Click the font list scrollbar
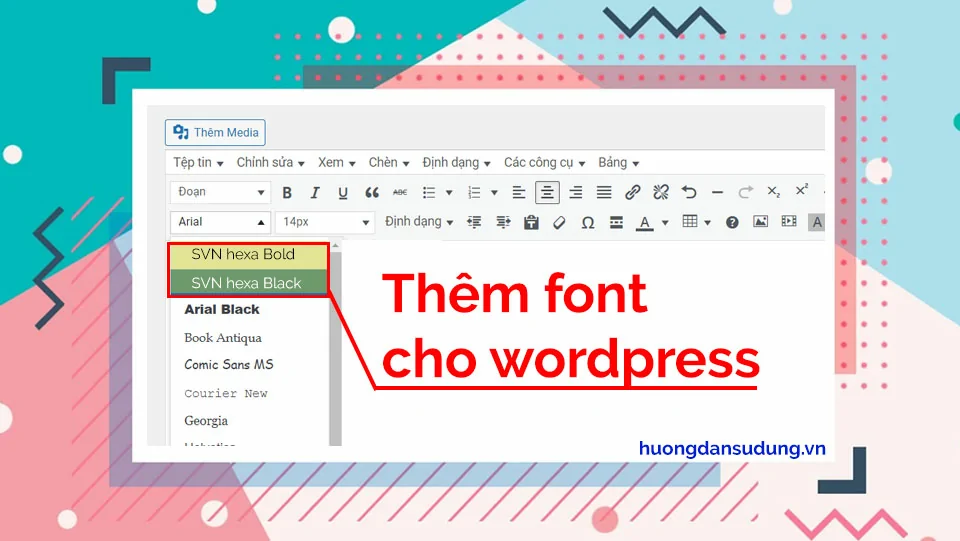The width and height of the screenshot is (960, 541). [x=335, y=346]
